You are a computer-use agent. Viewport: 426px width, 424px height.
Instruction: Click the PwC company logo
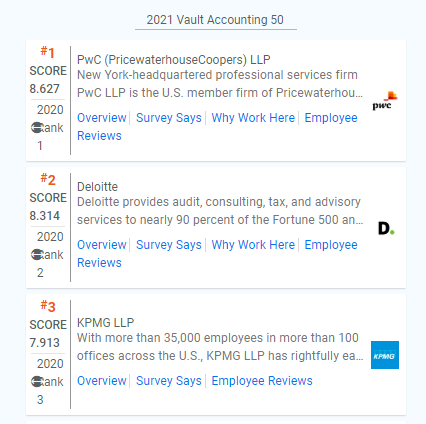tap(385, 101)
